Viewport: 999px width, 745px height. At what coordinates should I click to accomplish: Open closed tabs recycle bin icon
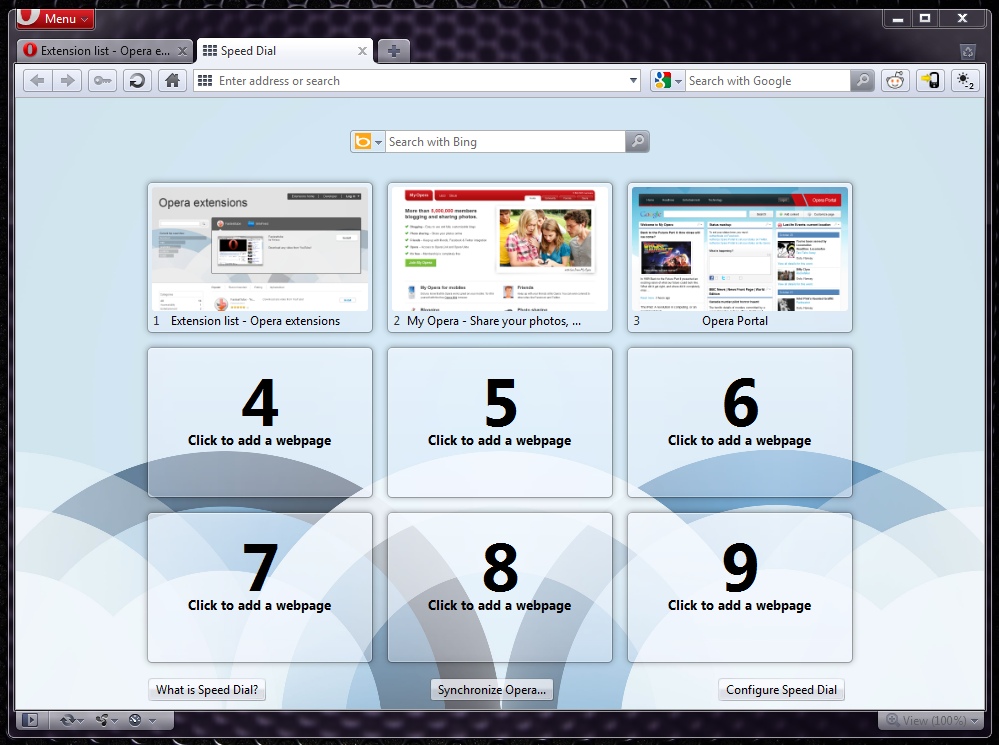[x=968, y=52]
